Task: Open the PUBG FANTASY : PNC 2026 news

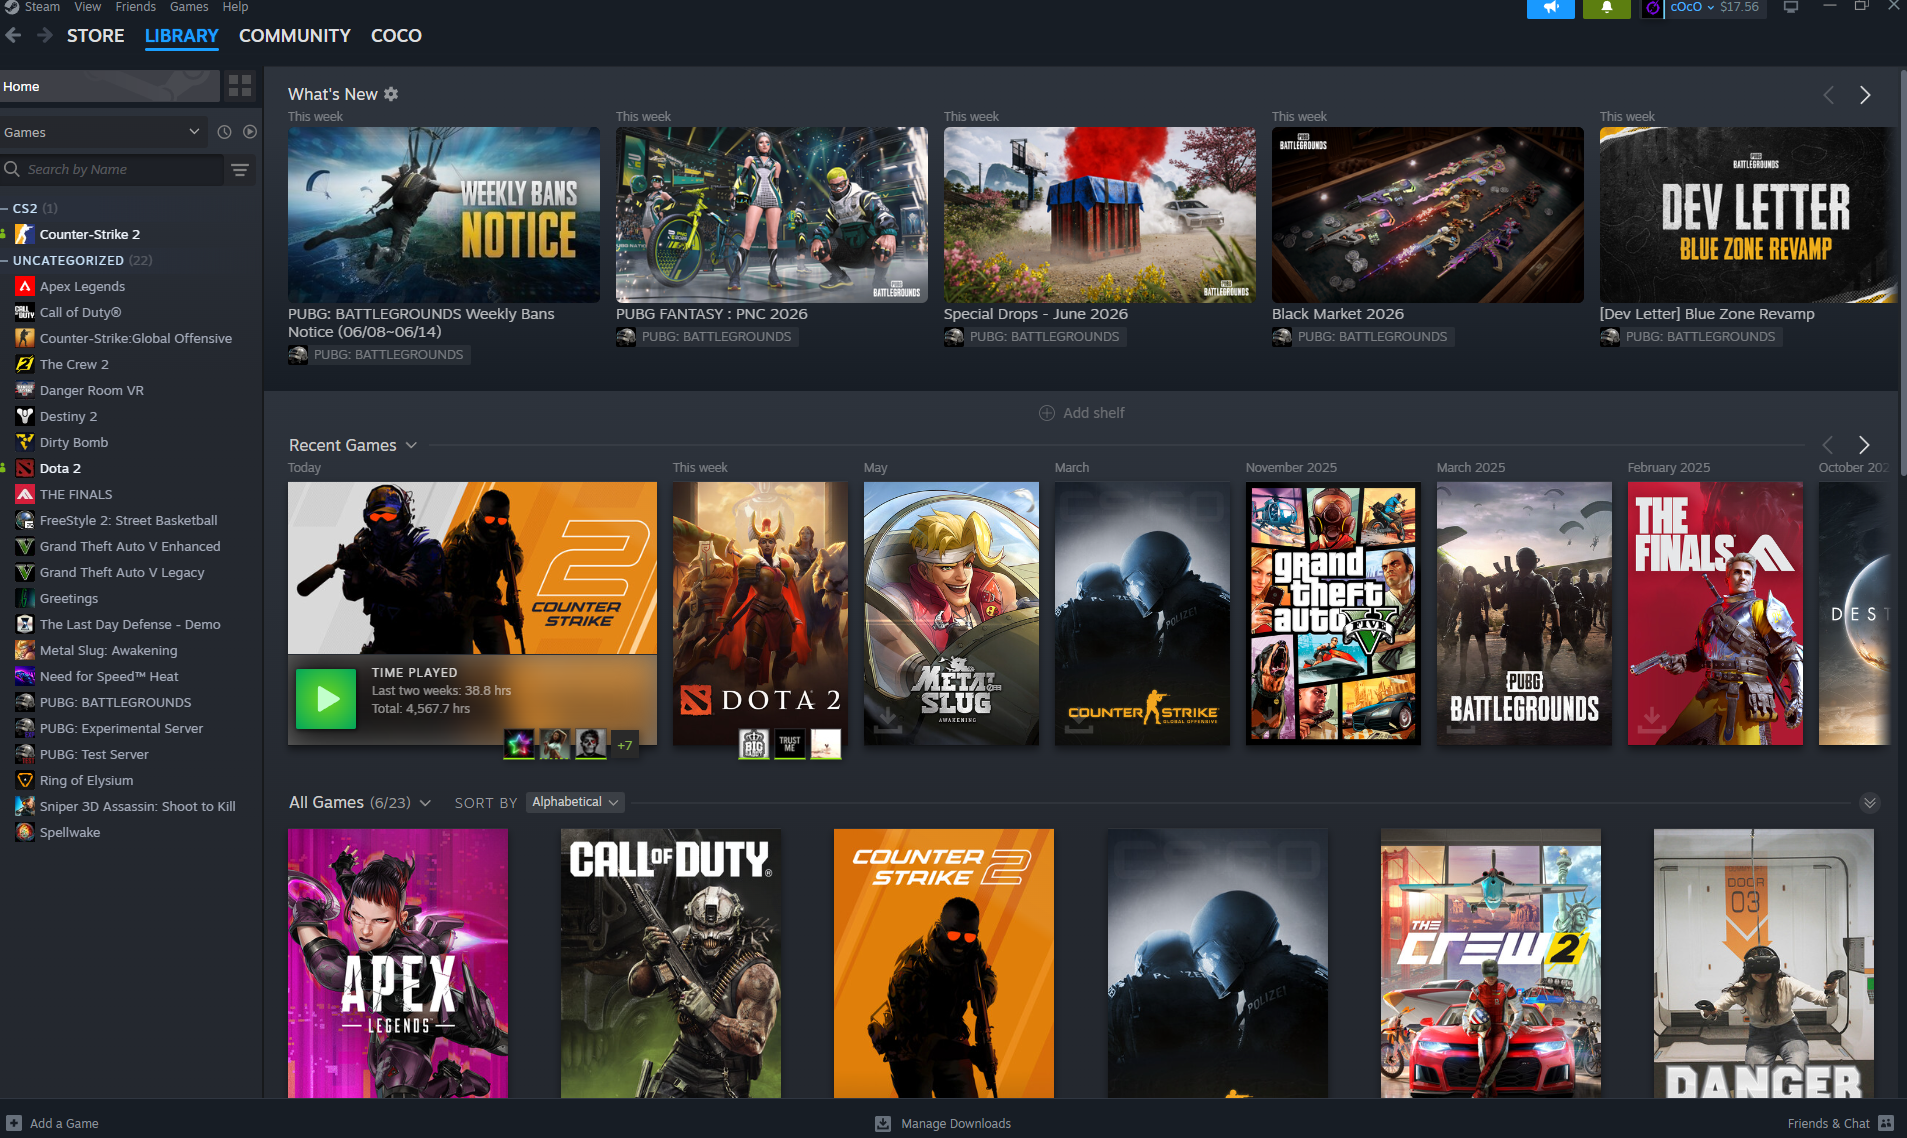Action: [x=772, y=215]
